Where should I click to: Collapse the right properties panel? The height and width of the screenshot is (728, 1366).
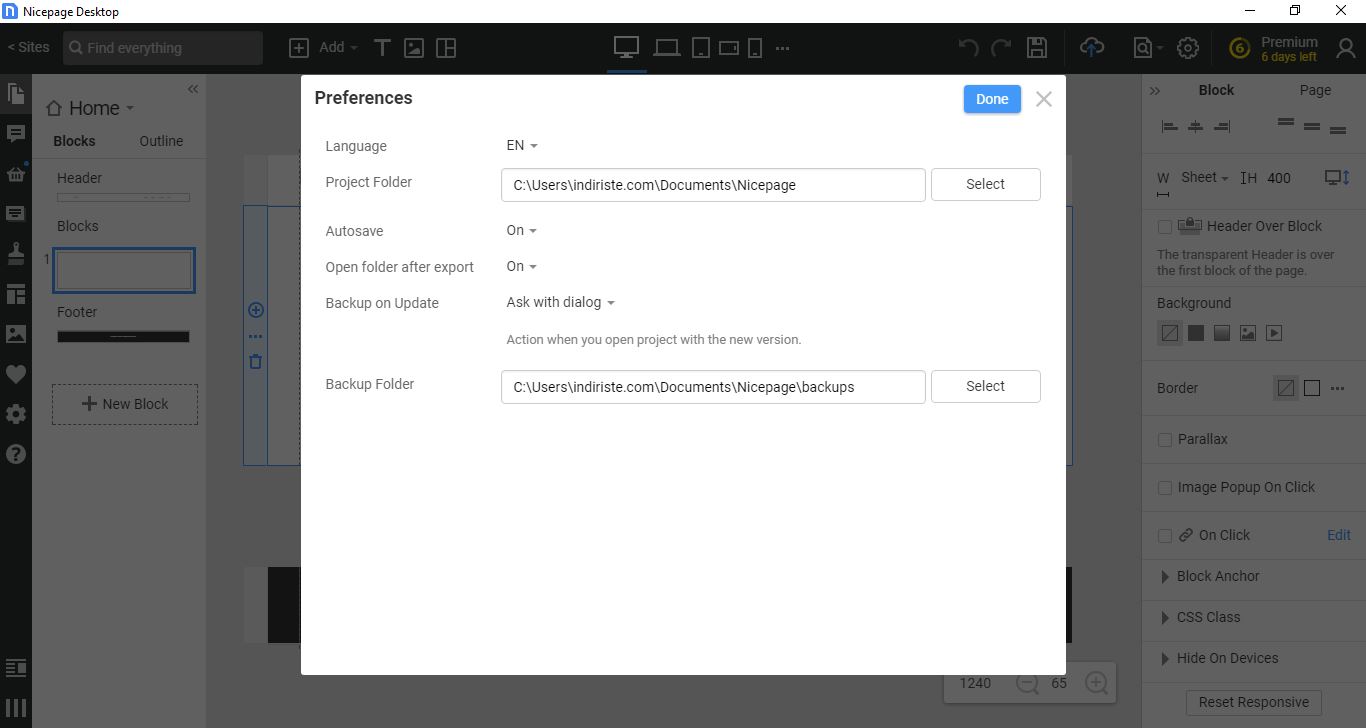pyautogui.click(x=1155, y=90)
